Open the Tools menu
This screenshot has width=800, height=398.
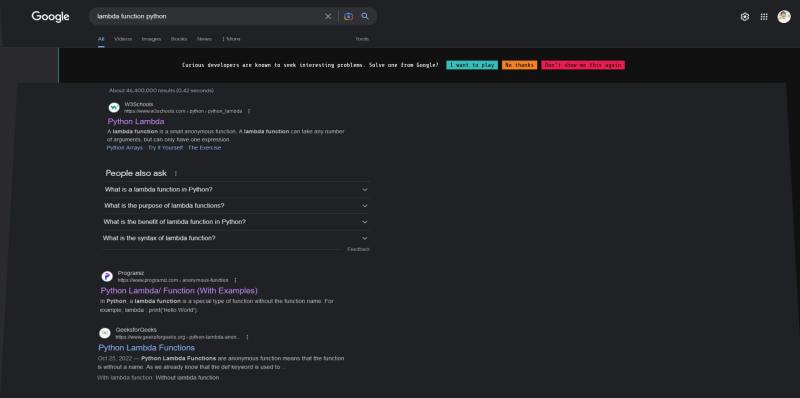pos(362,39)
